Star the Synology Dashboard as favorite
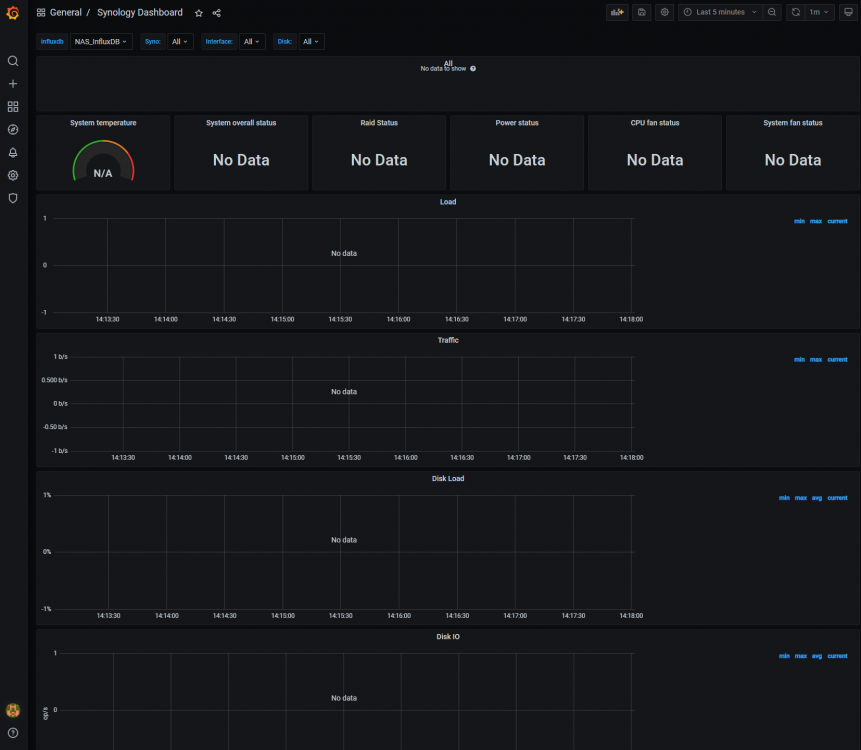Viewport: 861px width, 750px height. point(199,13)
